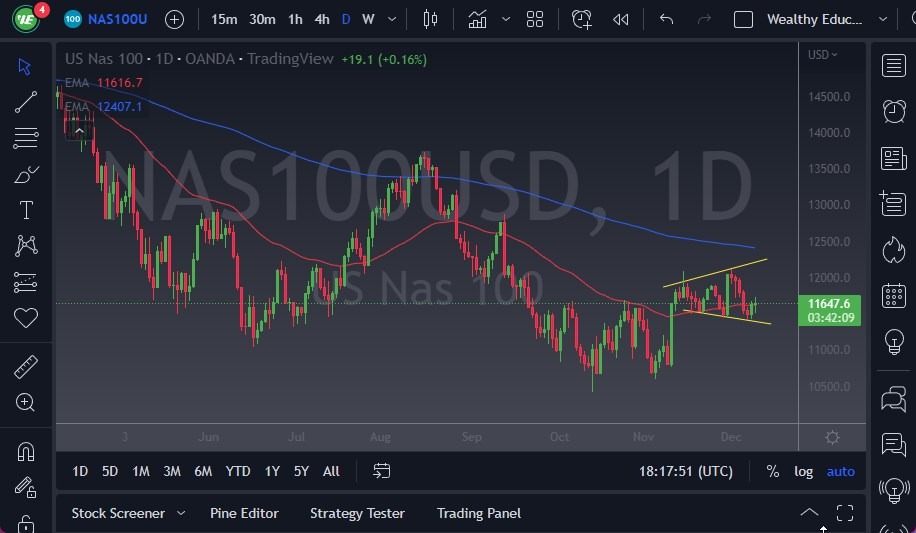Open the layout templates grid
Viewport: 916px width, 533px height.
[x=535, y=19]
